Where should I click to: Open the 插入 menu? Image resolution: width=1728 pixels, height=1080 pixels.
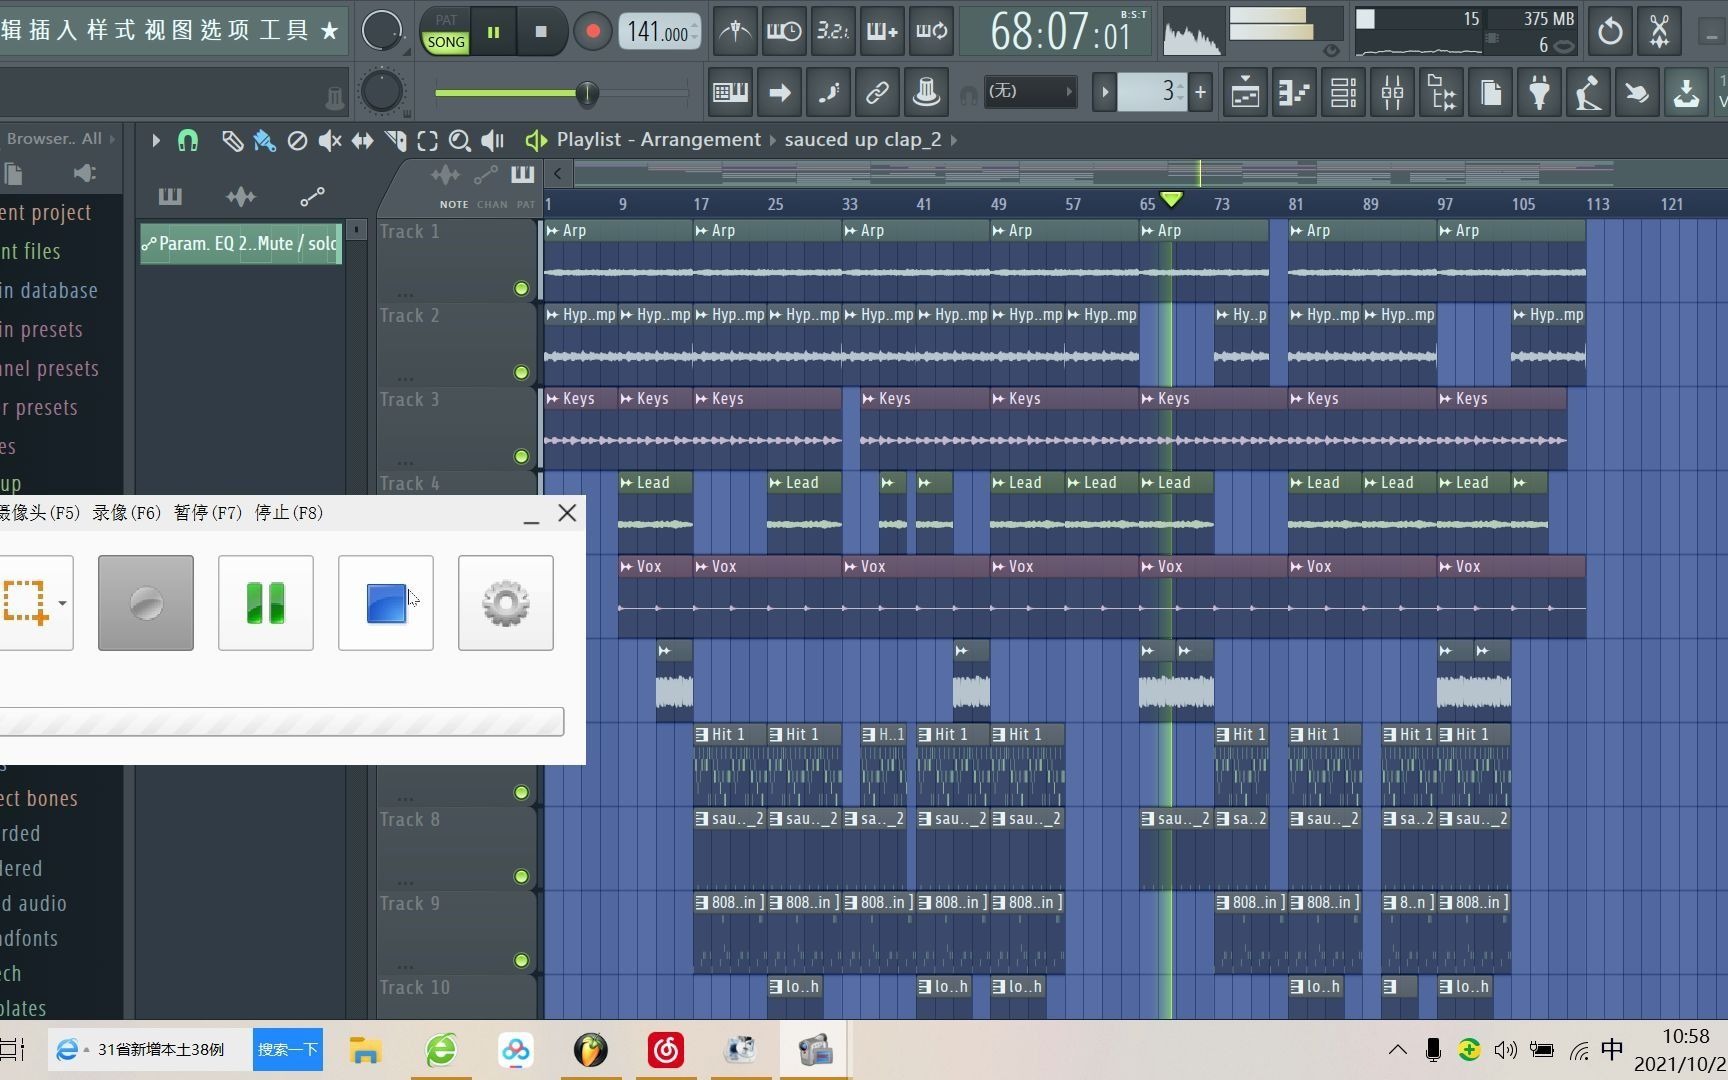pyautogui.click(x=54, y=30)
